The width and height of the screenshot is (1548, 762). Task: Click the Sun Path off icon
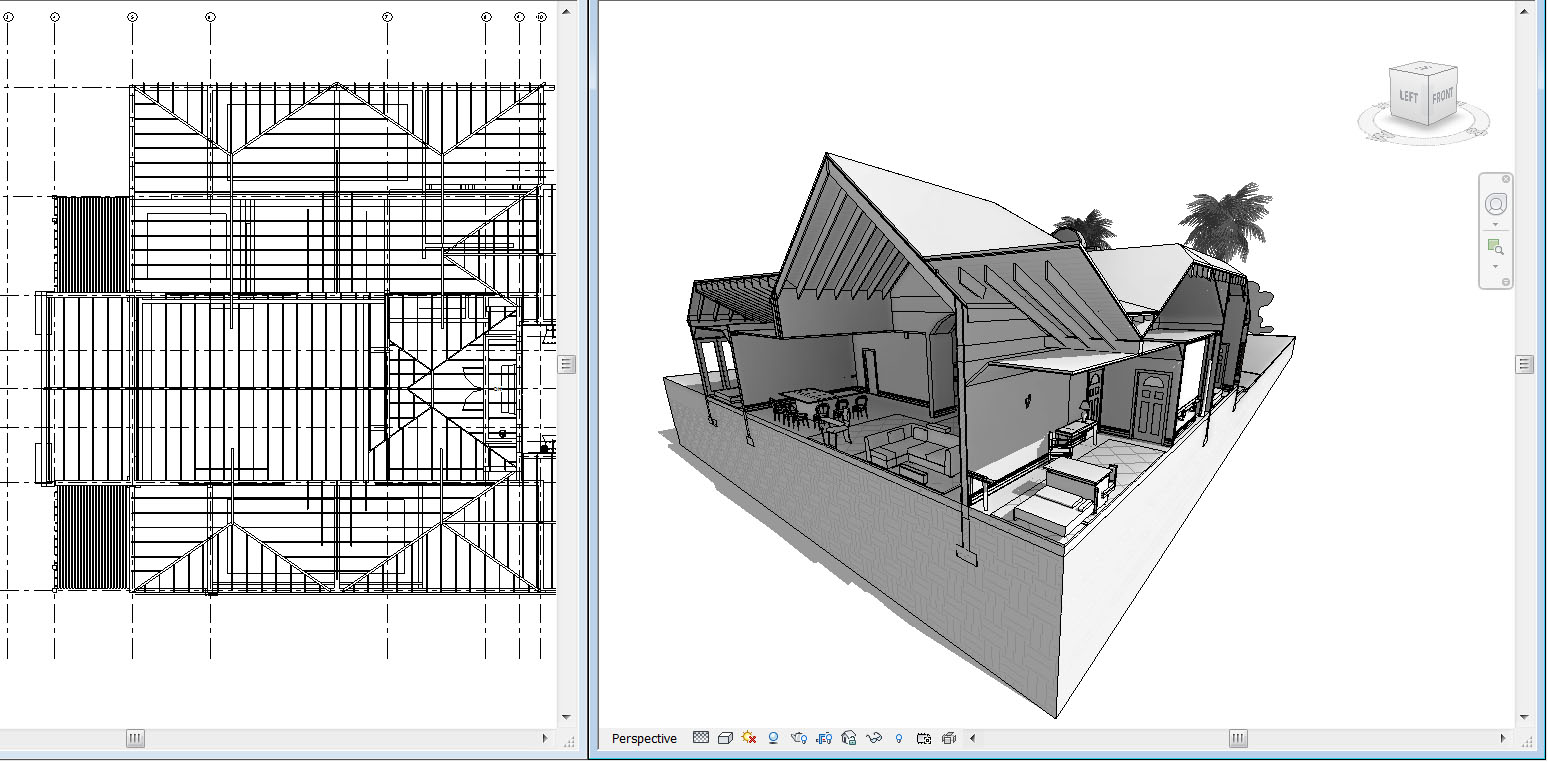[749, 738]
